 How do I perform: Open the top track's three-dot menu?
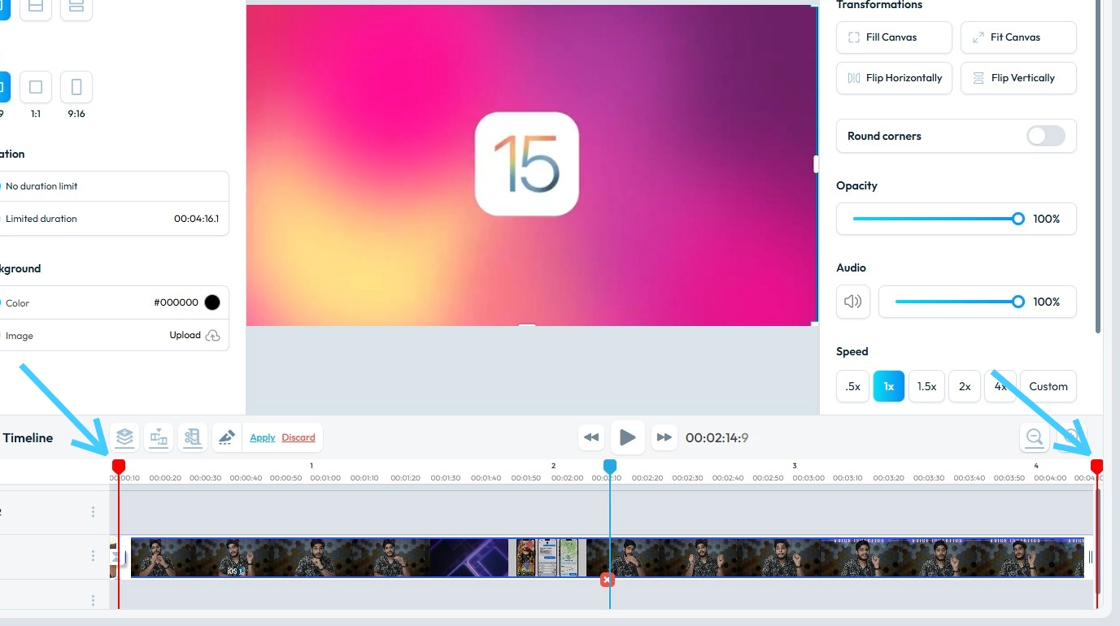coord(93,512)
